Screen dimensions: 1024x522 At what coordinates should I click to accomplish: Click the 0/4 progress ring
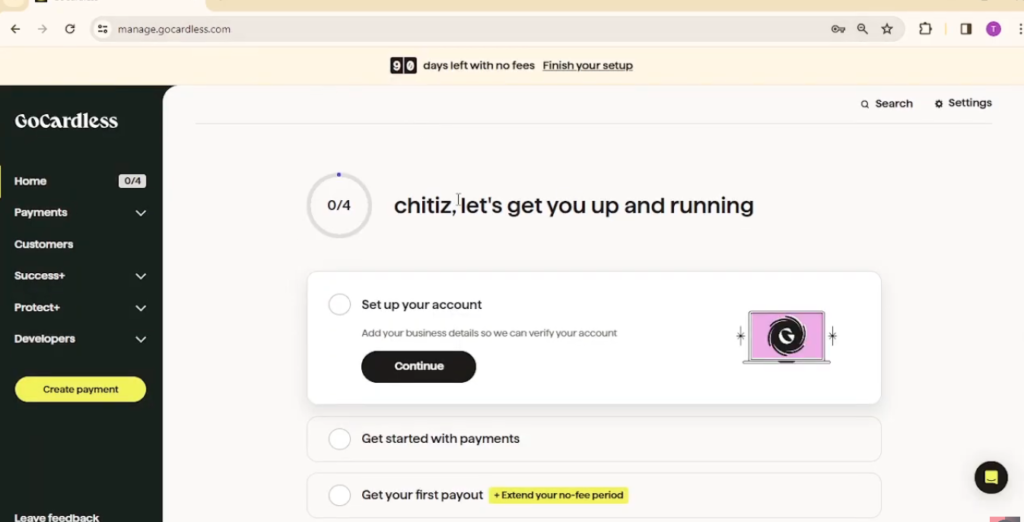tap(339, 205)
